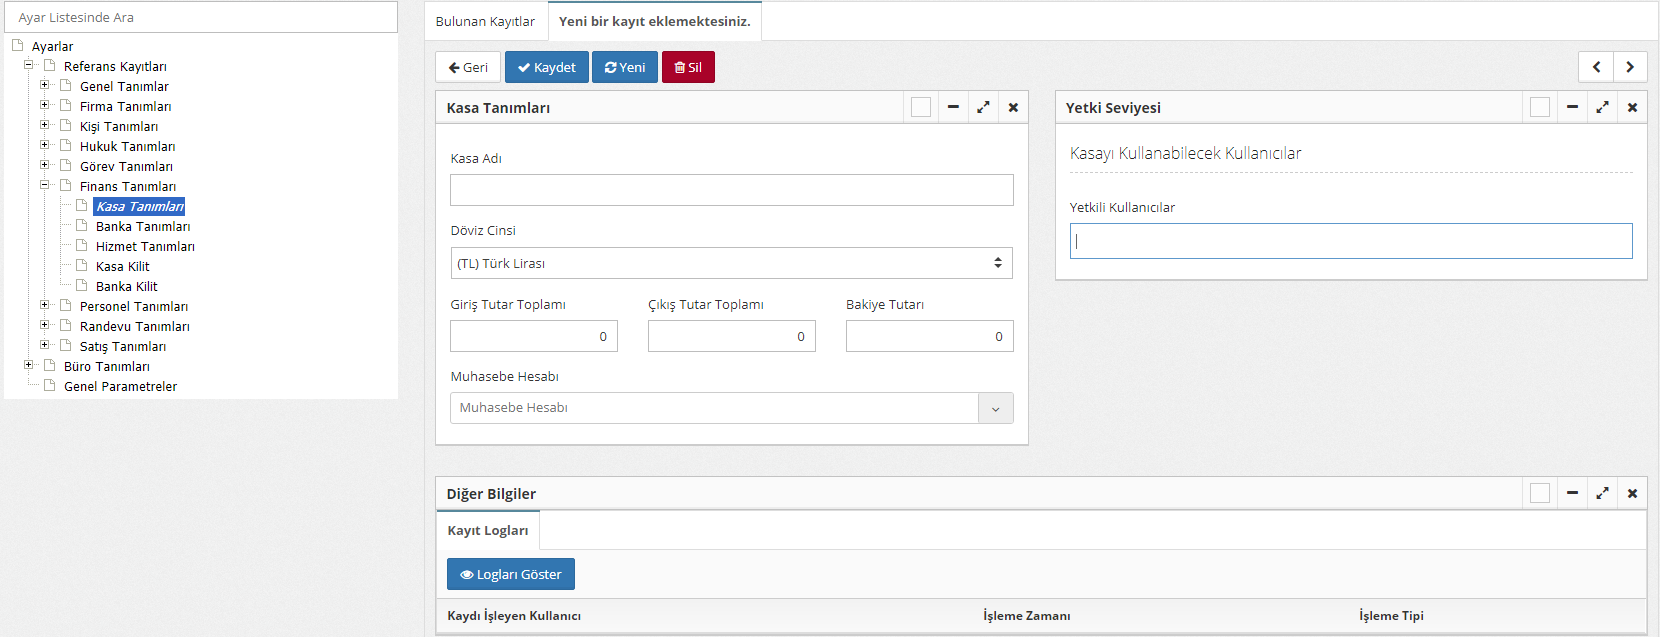Minimize the Diğer Bilgiler panel
This screenshot has height=637, width=1660.
click(1572, 493)
